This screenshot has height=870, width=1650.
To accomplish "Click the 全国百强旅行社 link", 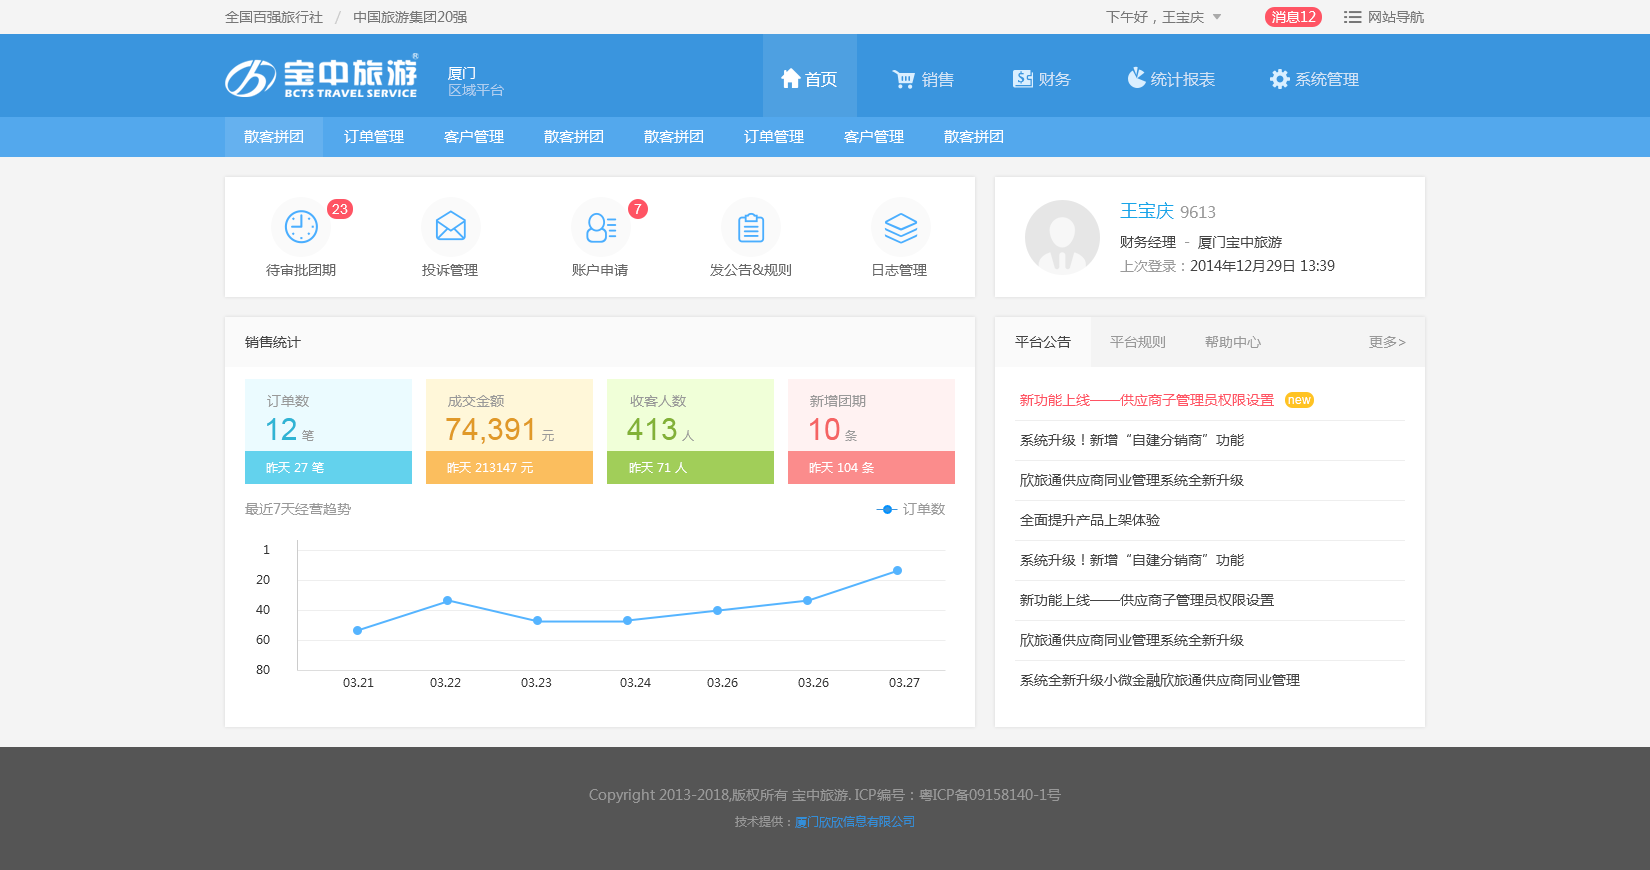I will coord(274,17).
